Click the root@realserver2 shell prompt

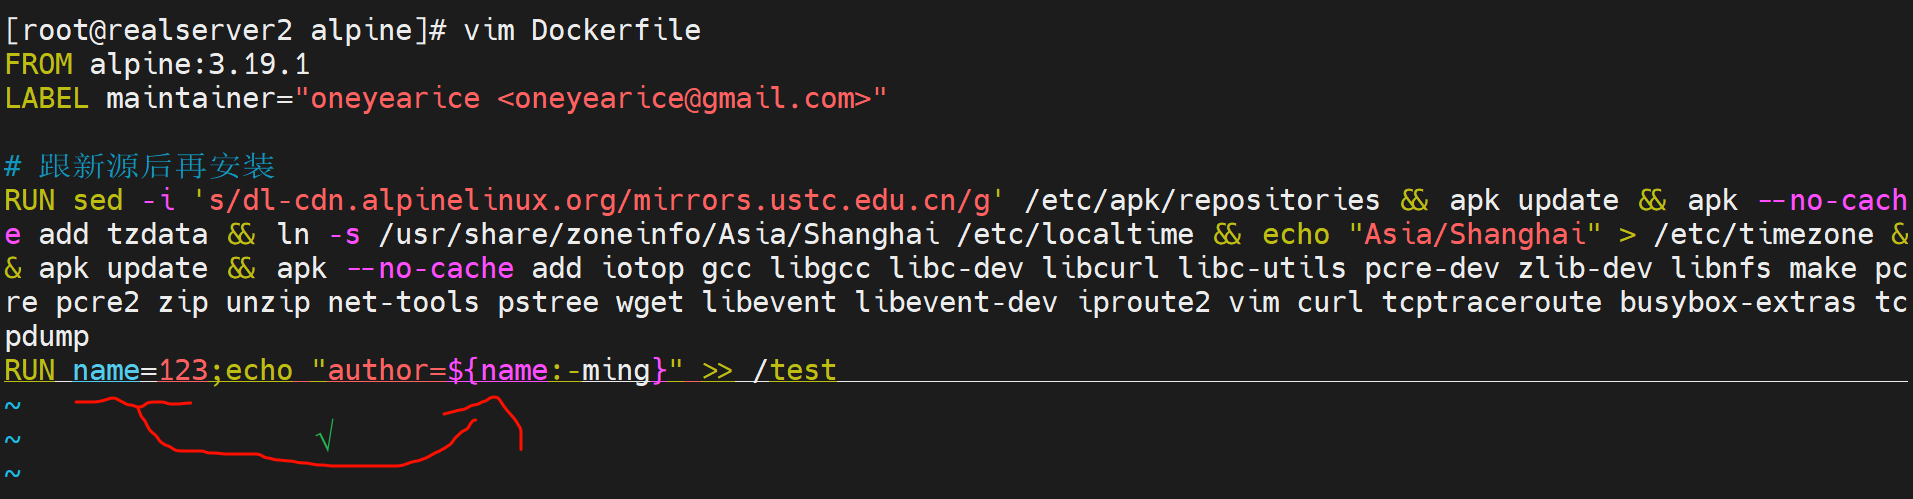(150, 30)
